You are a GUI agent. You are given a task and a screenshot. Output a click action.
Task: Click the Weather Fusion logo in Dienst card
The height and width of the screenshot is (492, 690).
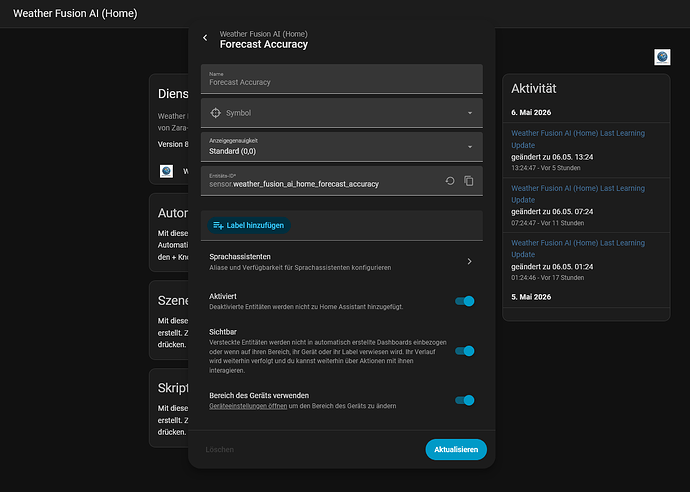point(166,171)
